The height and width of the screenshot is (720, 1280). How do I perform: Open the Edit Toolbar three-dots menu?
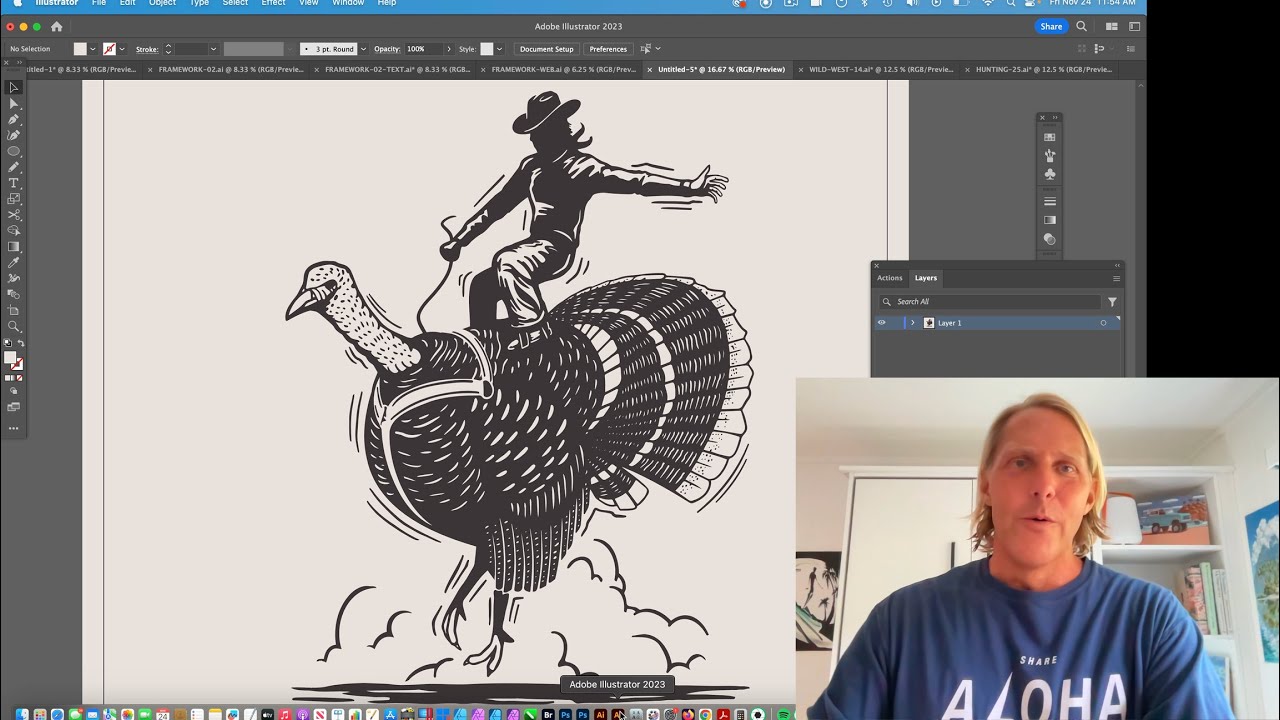pos(13,428)
